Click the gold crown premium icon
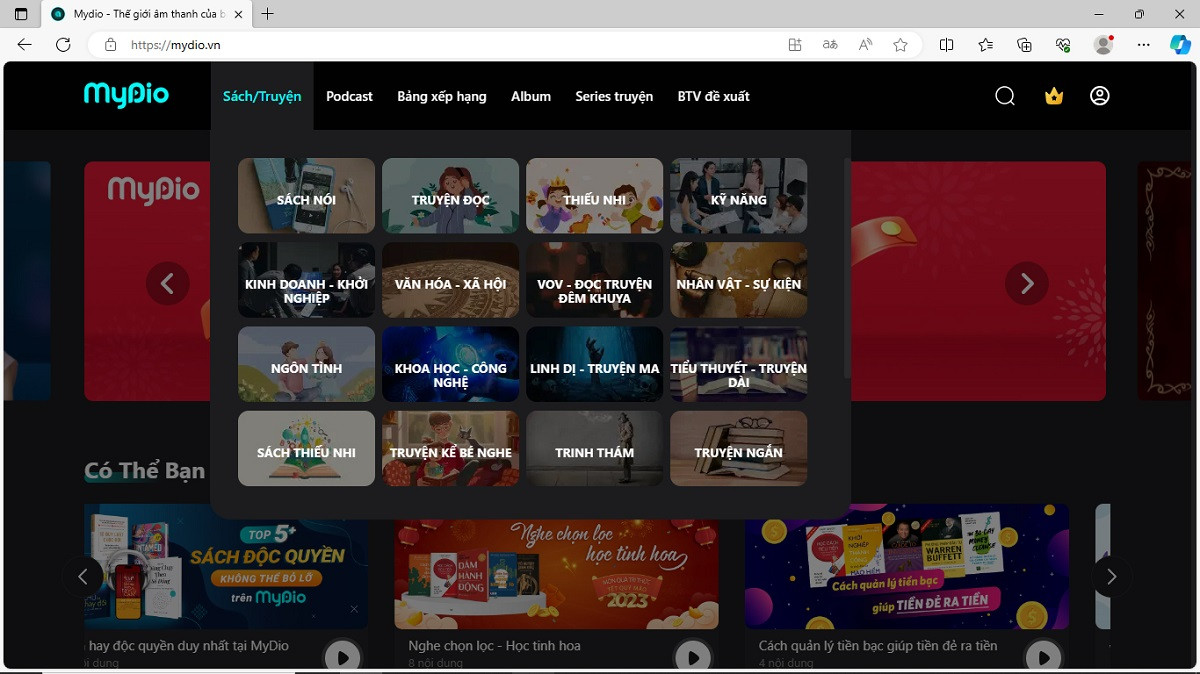The image size is (1200, 674). point(1053,96)
